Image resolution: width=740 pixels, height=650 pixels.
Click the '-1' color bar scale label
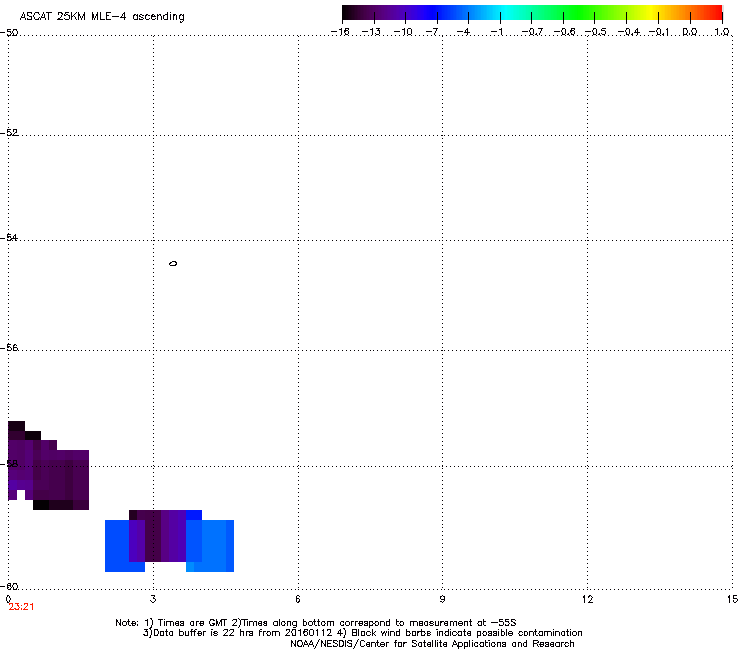[496, 32]
